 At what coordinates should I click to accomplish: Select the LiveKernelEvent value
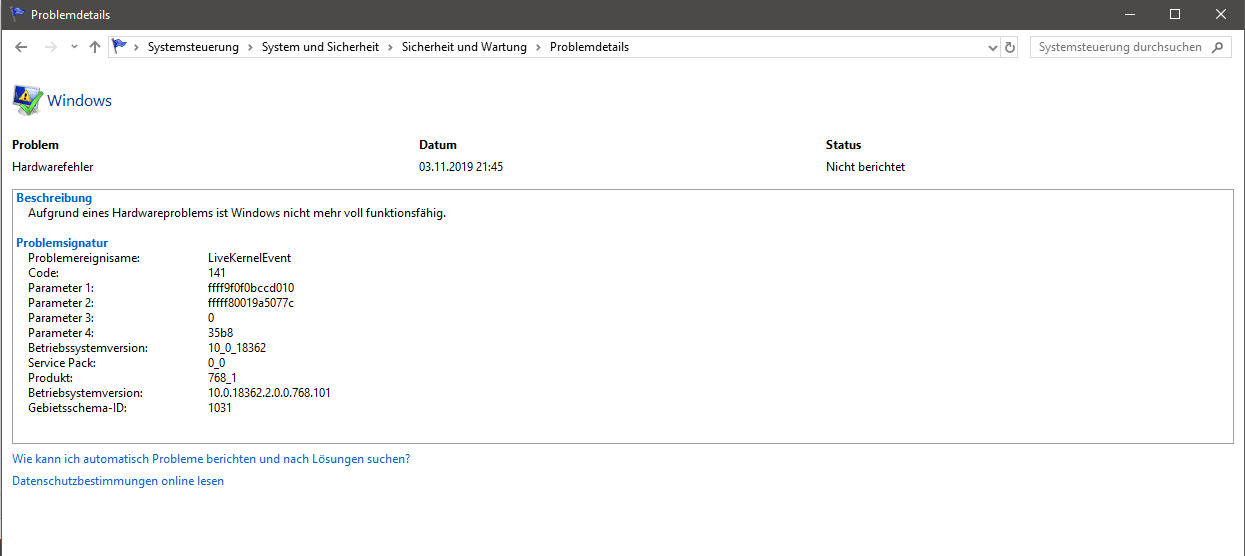coord(249,258)
